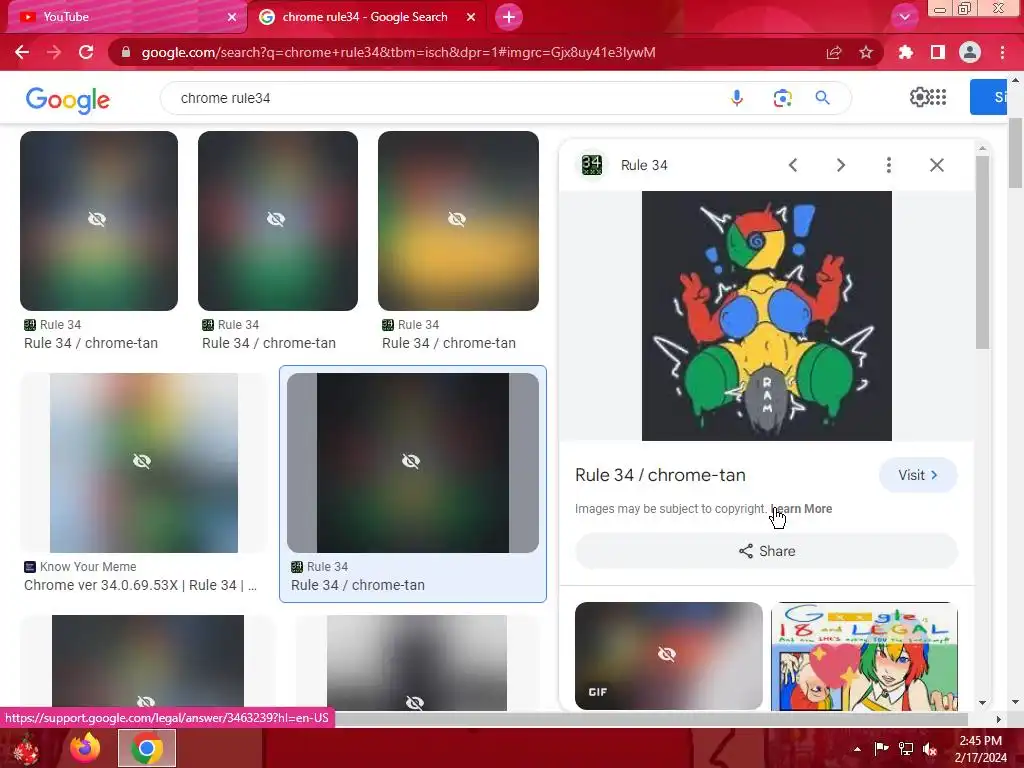Open the Google apps grid
Viewport: 1024px width, 768px height.
[938, 97]
